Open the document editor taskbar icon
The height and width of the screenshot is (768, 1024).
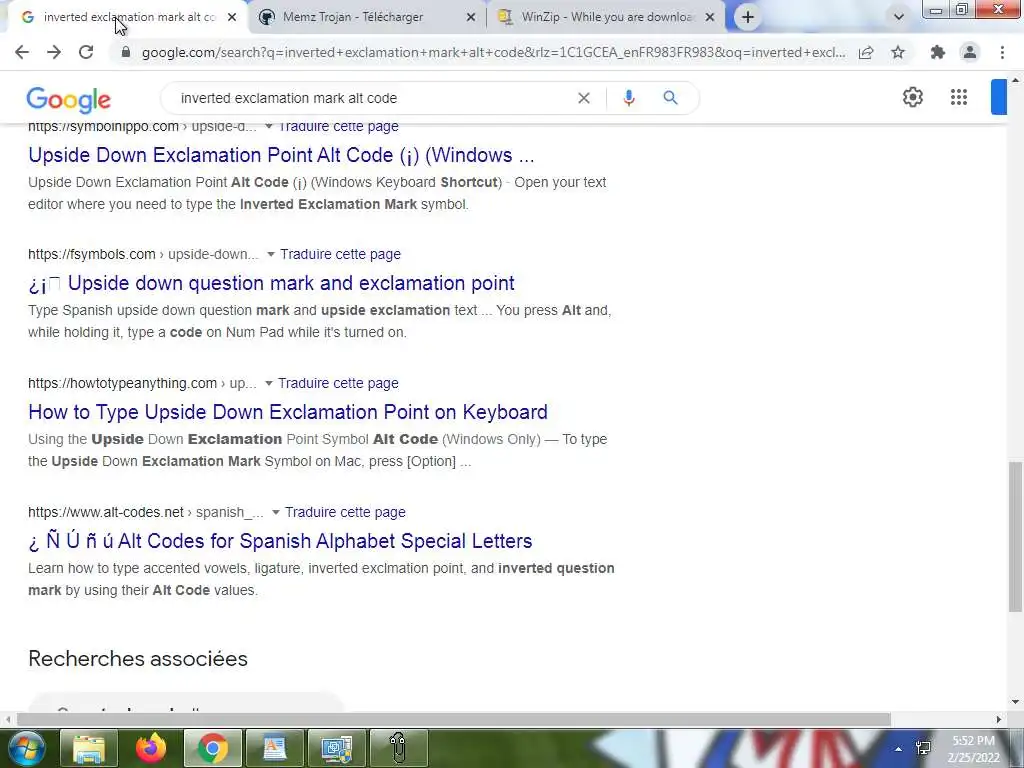click(274, 748)
